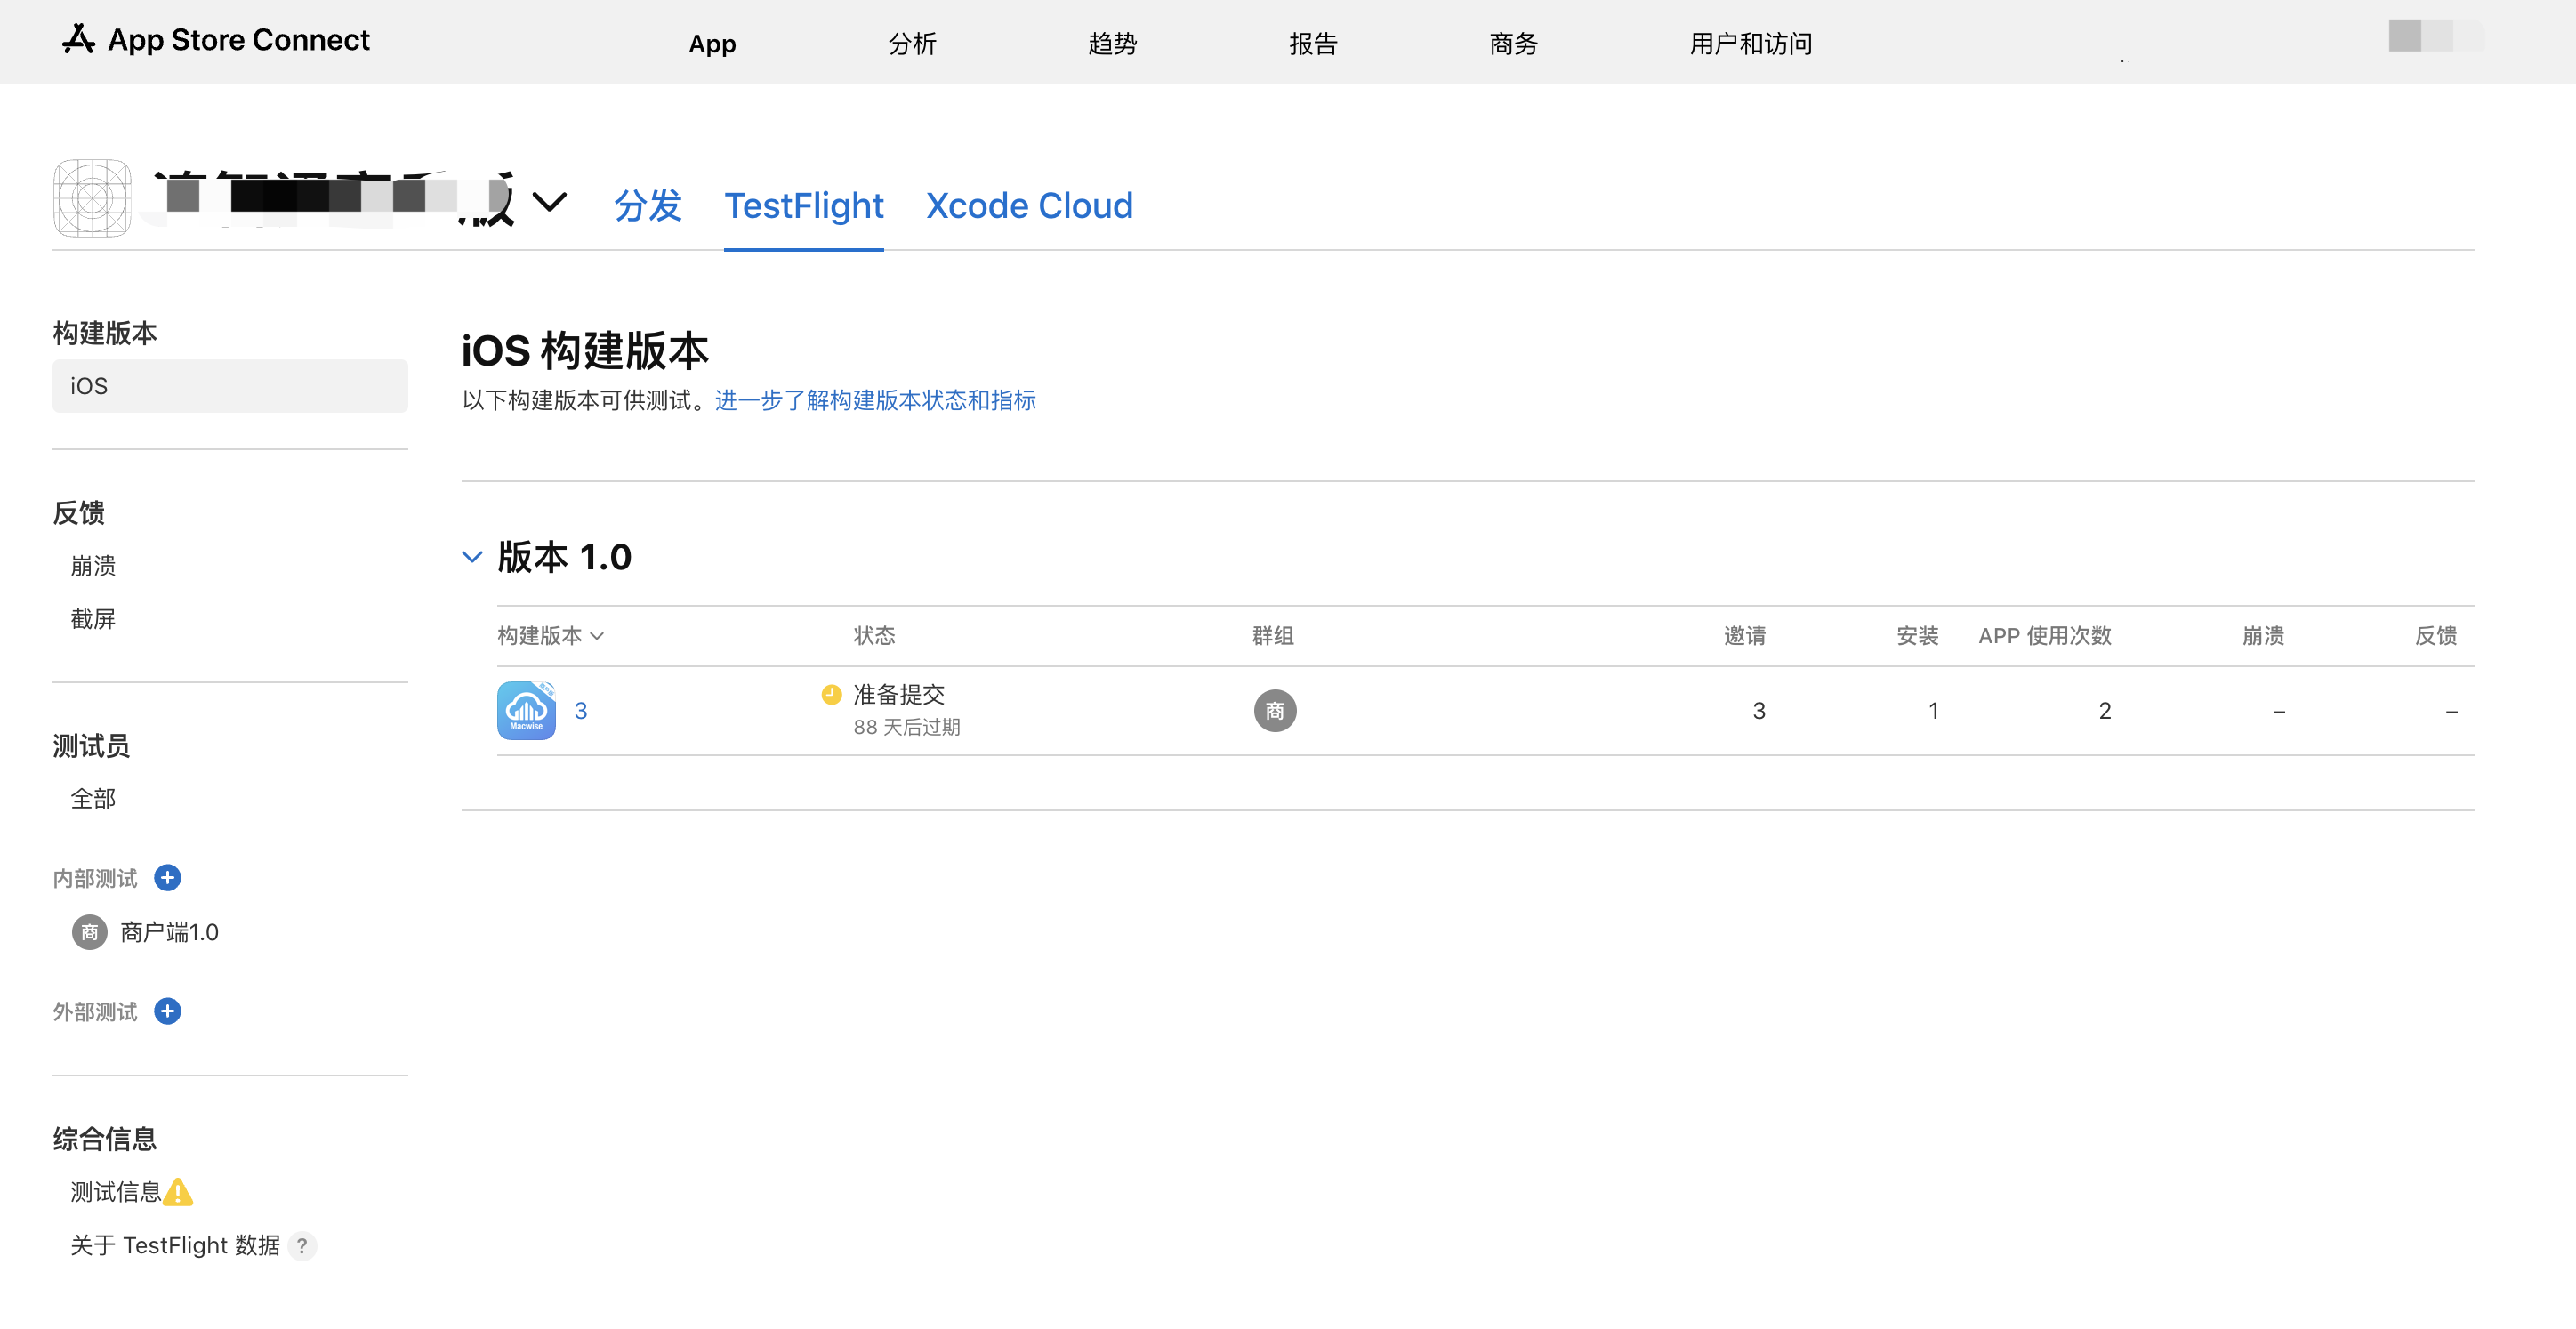
Task: Click the 商 group badge in build row
Action: (x=1275, y=711)
